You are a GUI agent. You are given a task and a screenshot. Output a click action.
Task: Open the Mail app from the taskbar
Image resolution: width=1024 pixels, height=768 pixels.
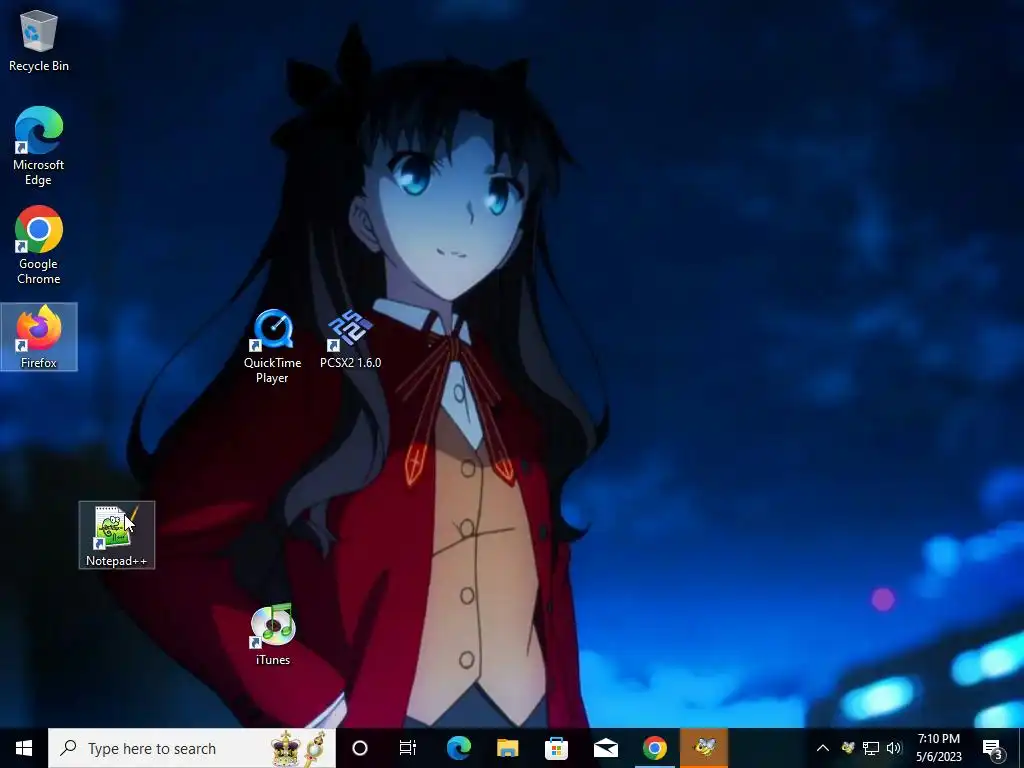pos(605,748)
